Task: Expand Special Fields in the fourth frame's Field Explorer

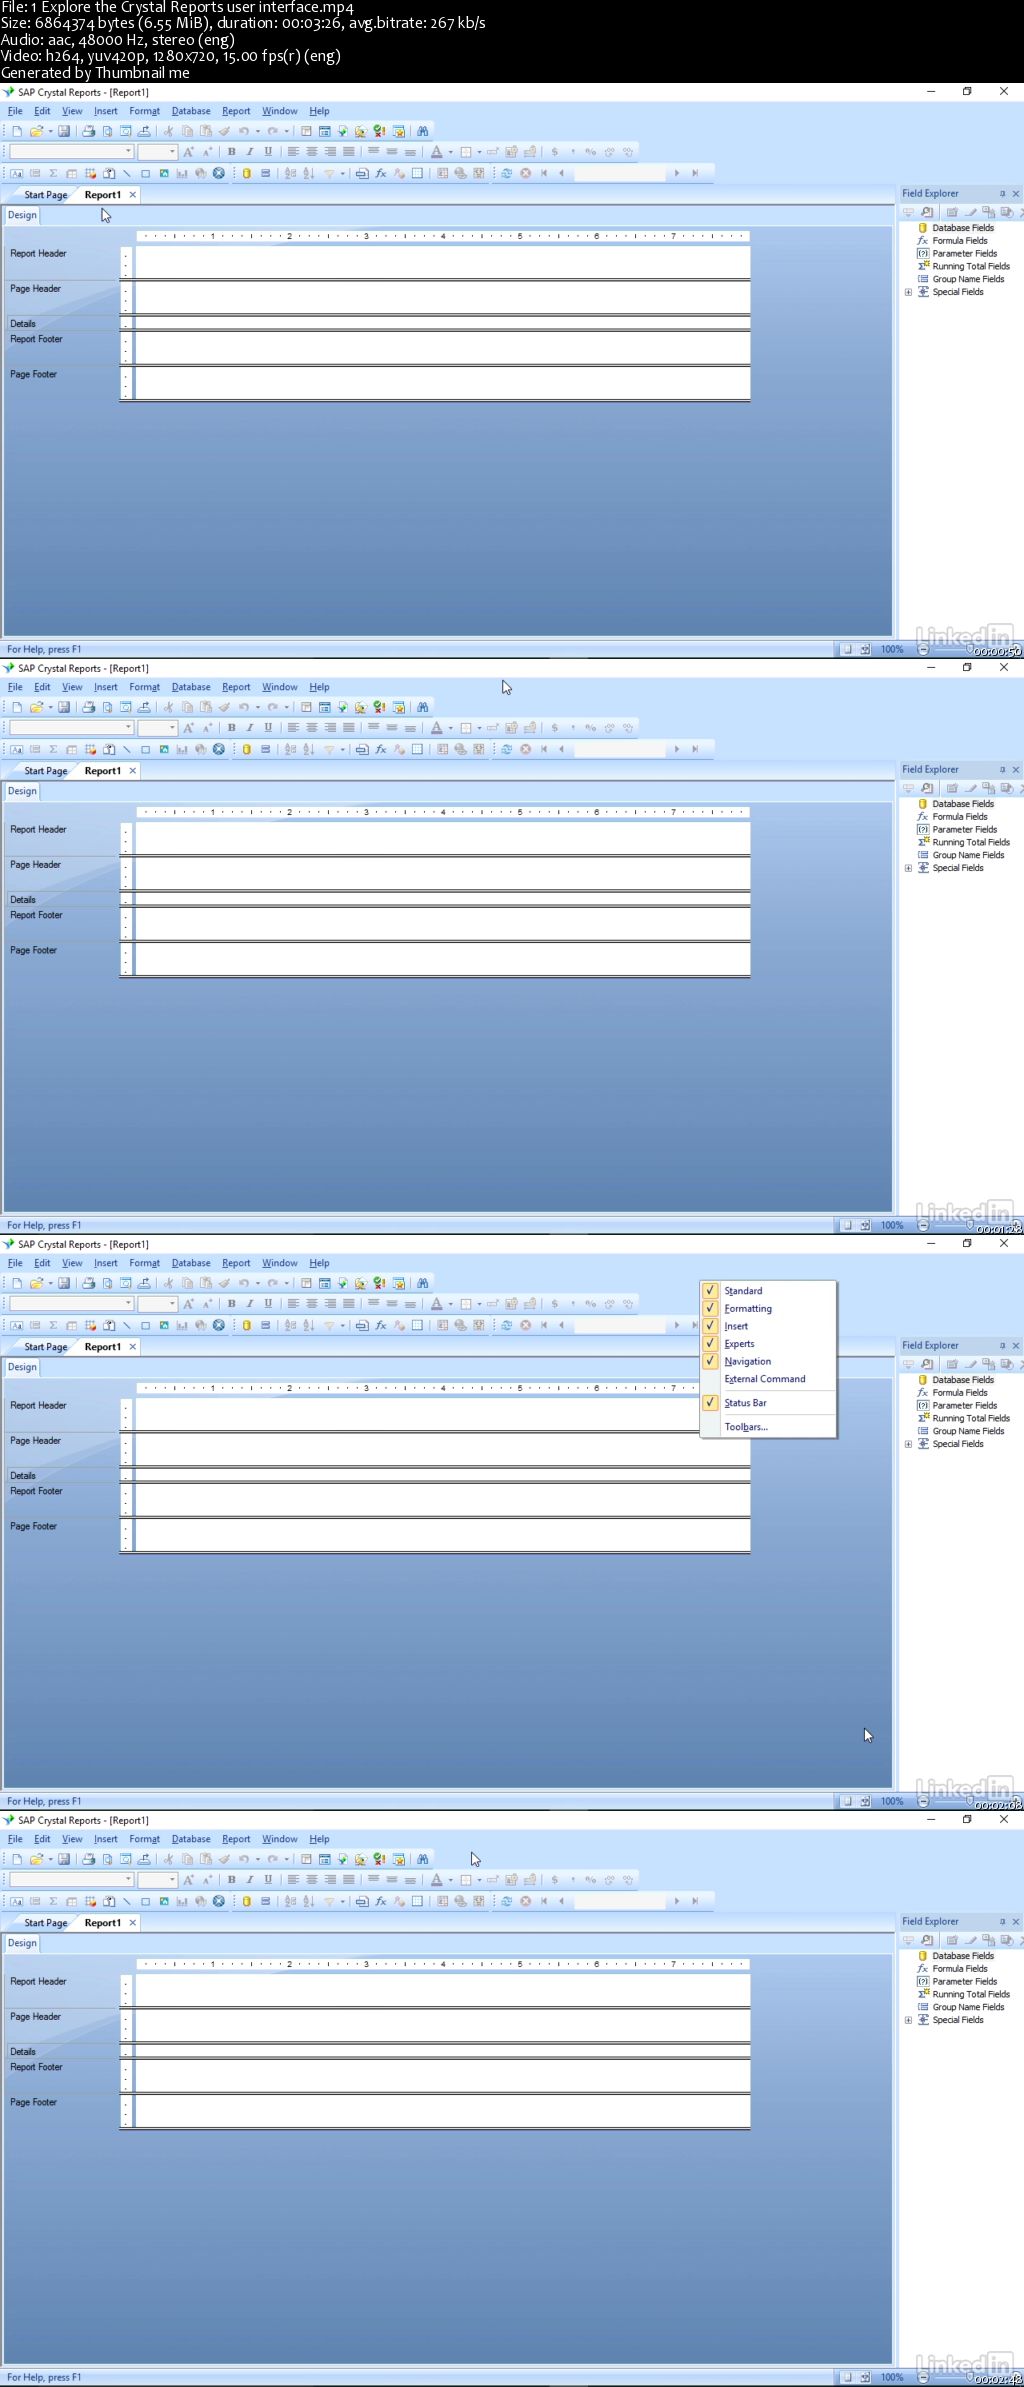Action: pyautogui.click(x=908, y=2021)
